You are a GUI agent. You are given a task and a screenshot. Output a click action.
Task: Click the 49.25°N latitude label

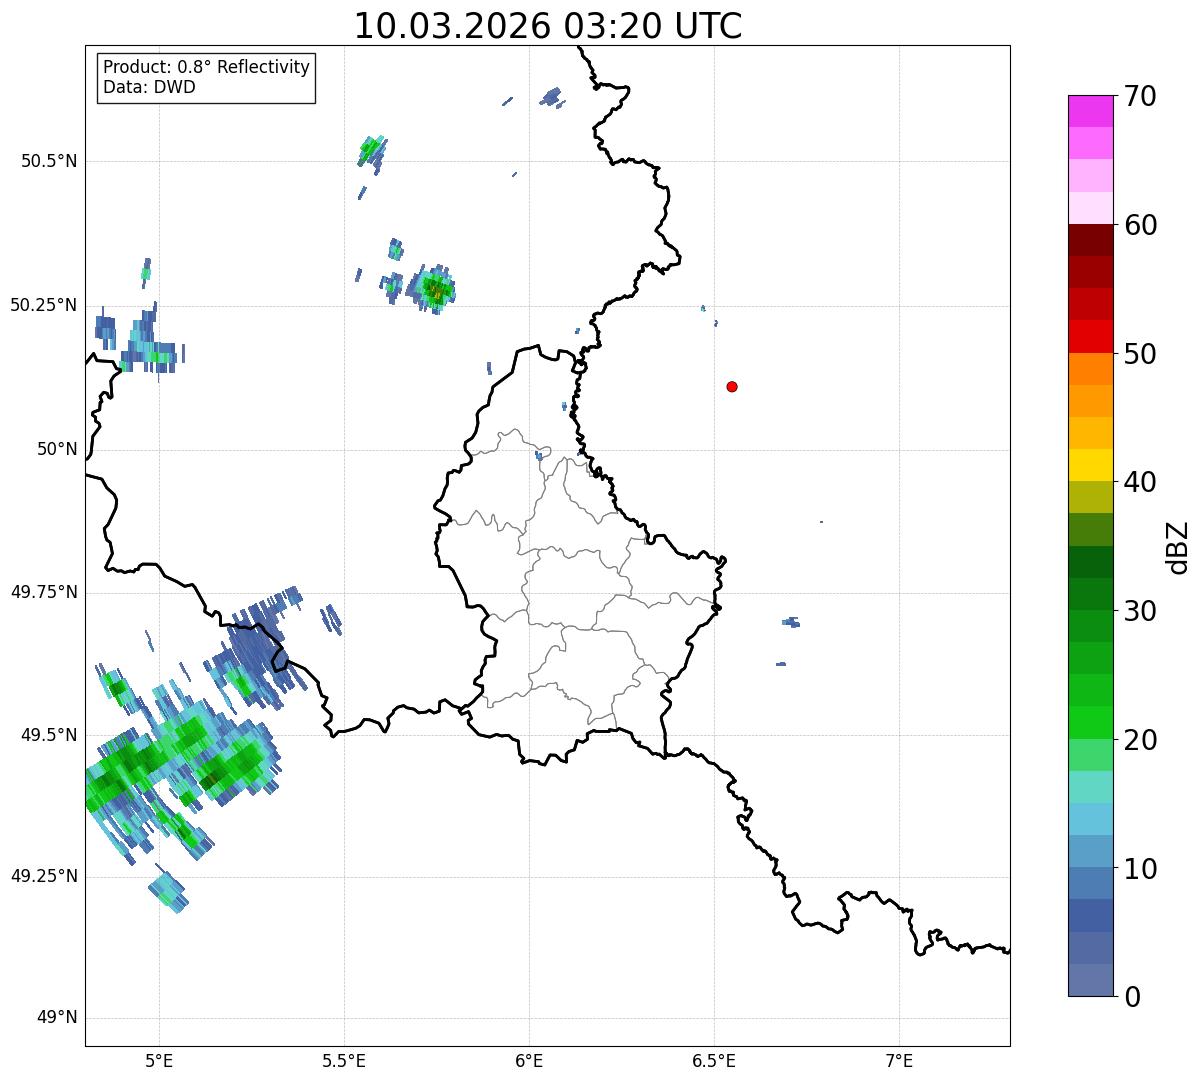point(43,877)
